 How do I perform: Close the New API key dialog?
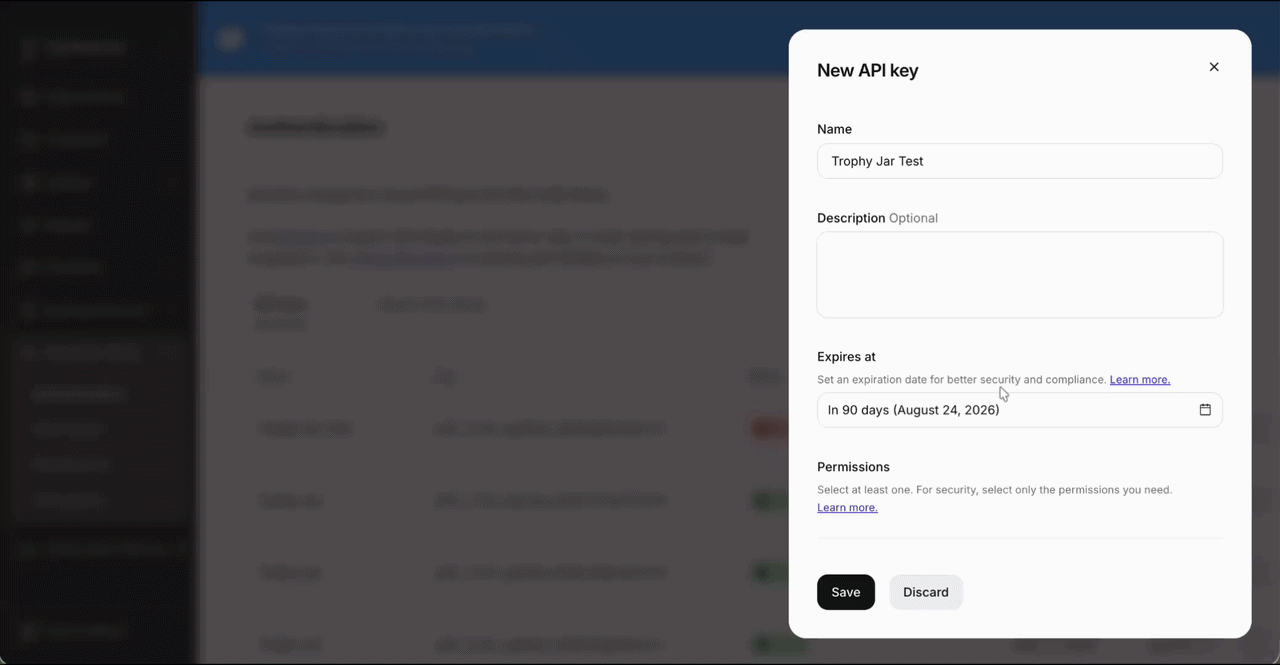click(1214, 67)
